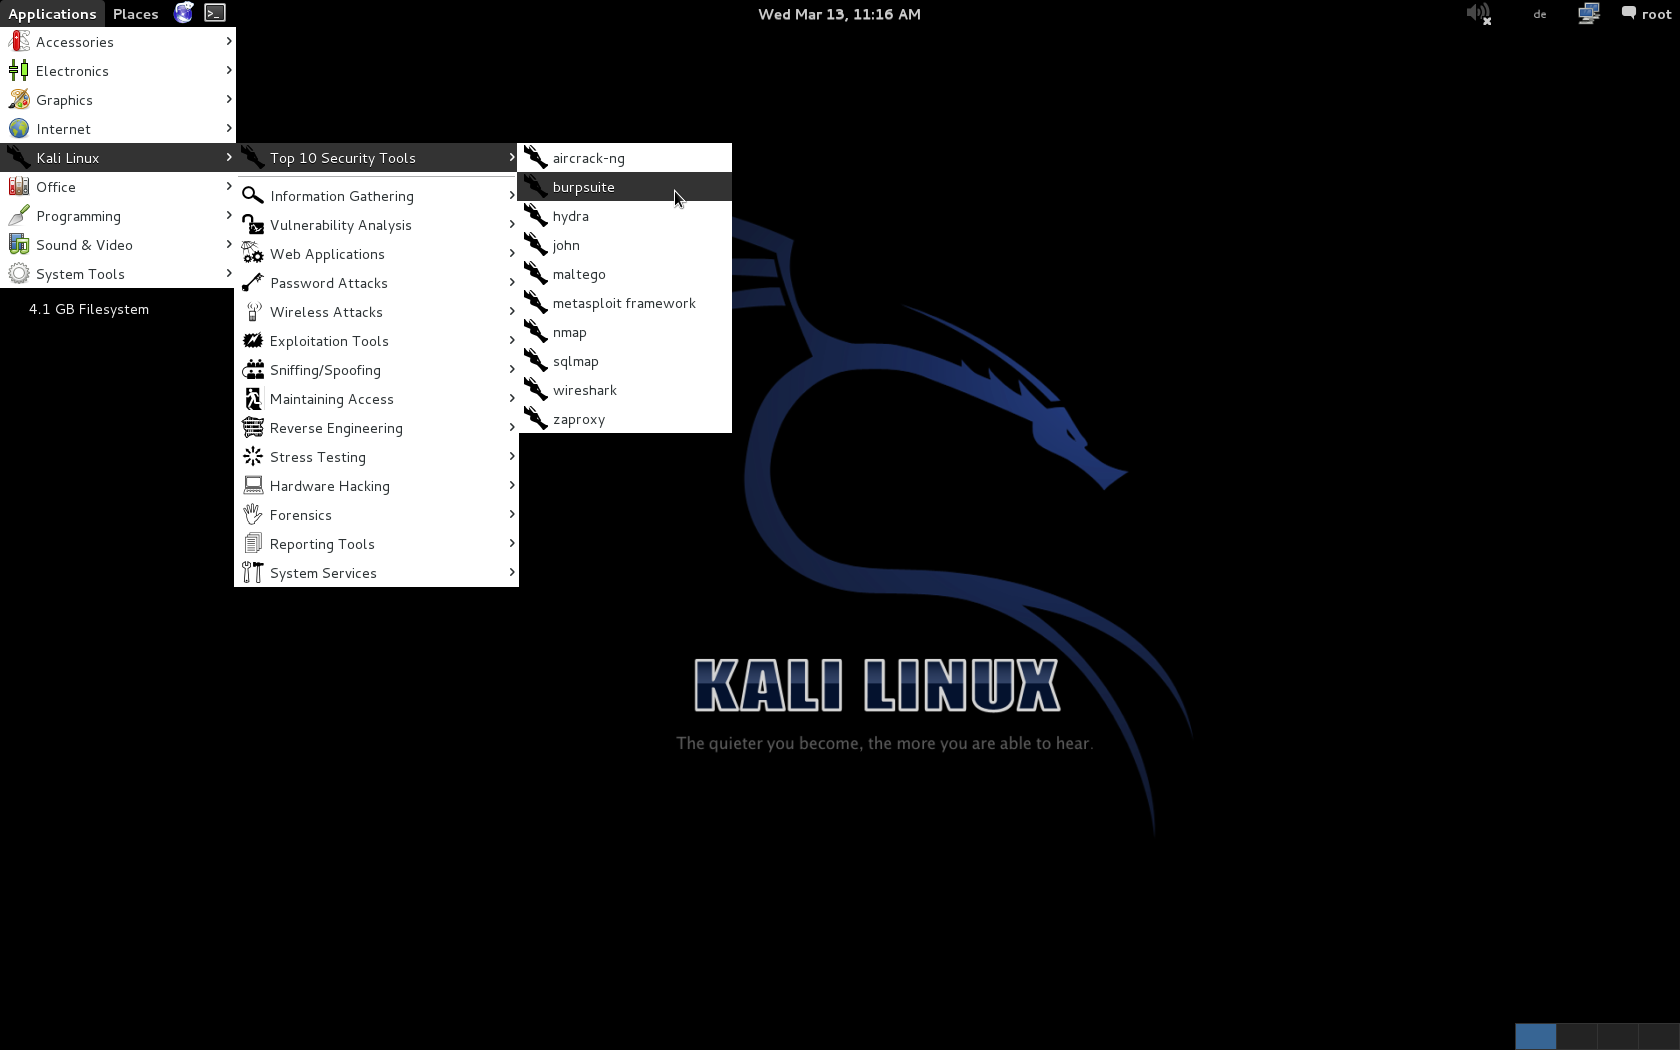Click the System Tools gear icon
1680x1050 pixels.
(x=19, y=274)
